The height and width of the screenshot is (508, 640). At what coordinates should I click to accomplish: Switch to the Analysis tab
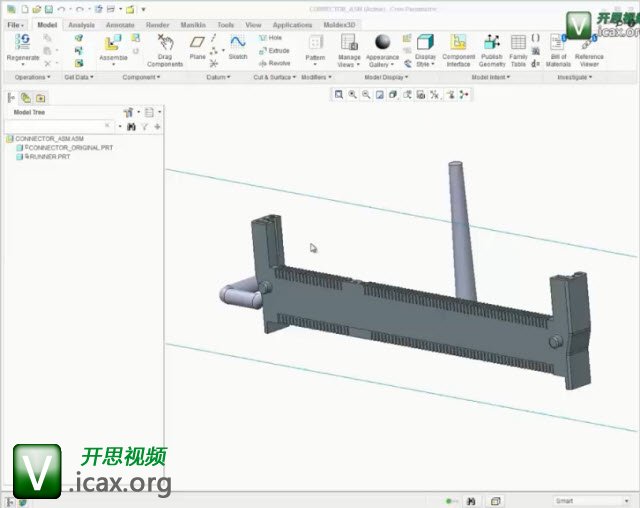[81, 25]
